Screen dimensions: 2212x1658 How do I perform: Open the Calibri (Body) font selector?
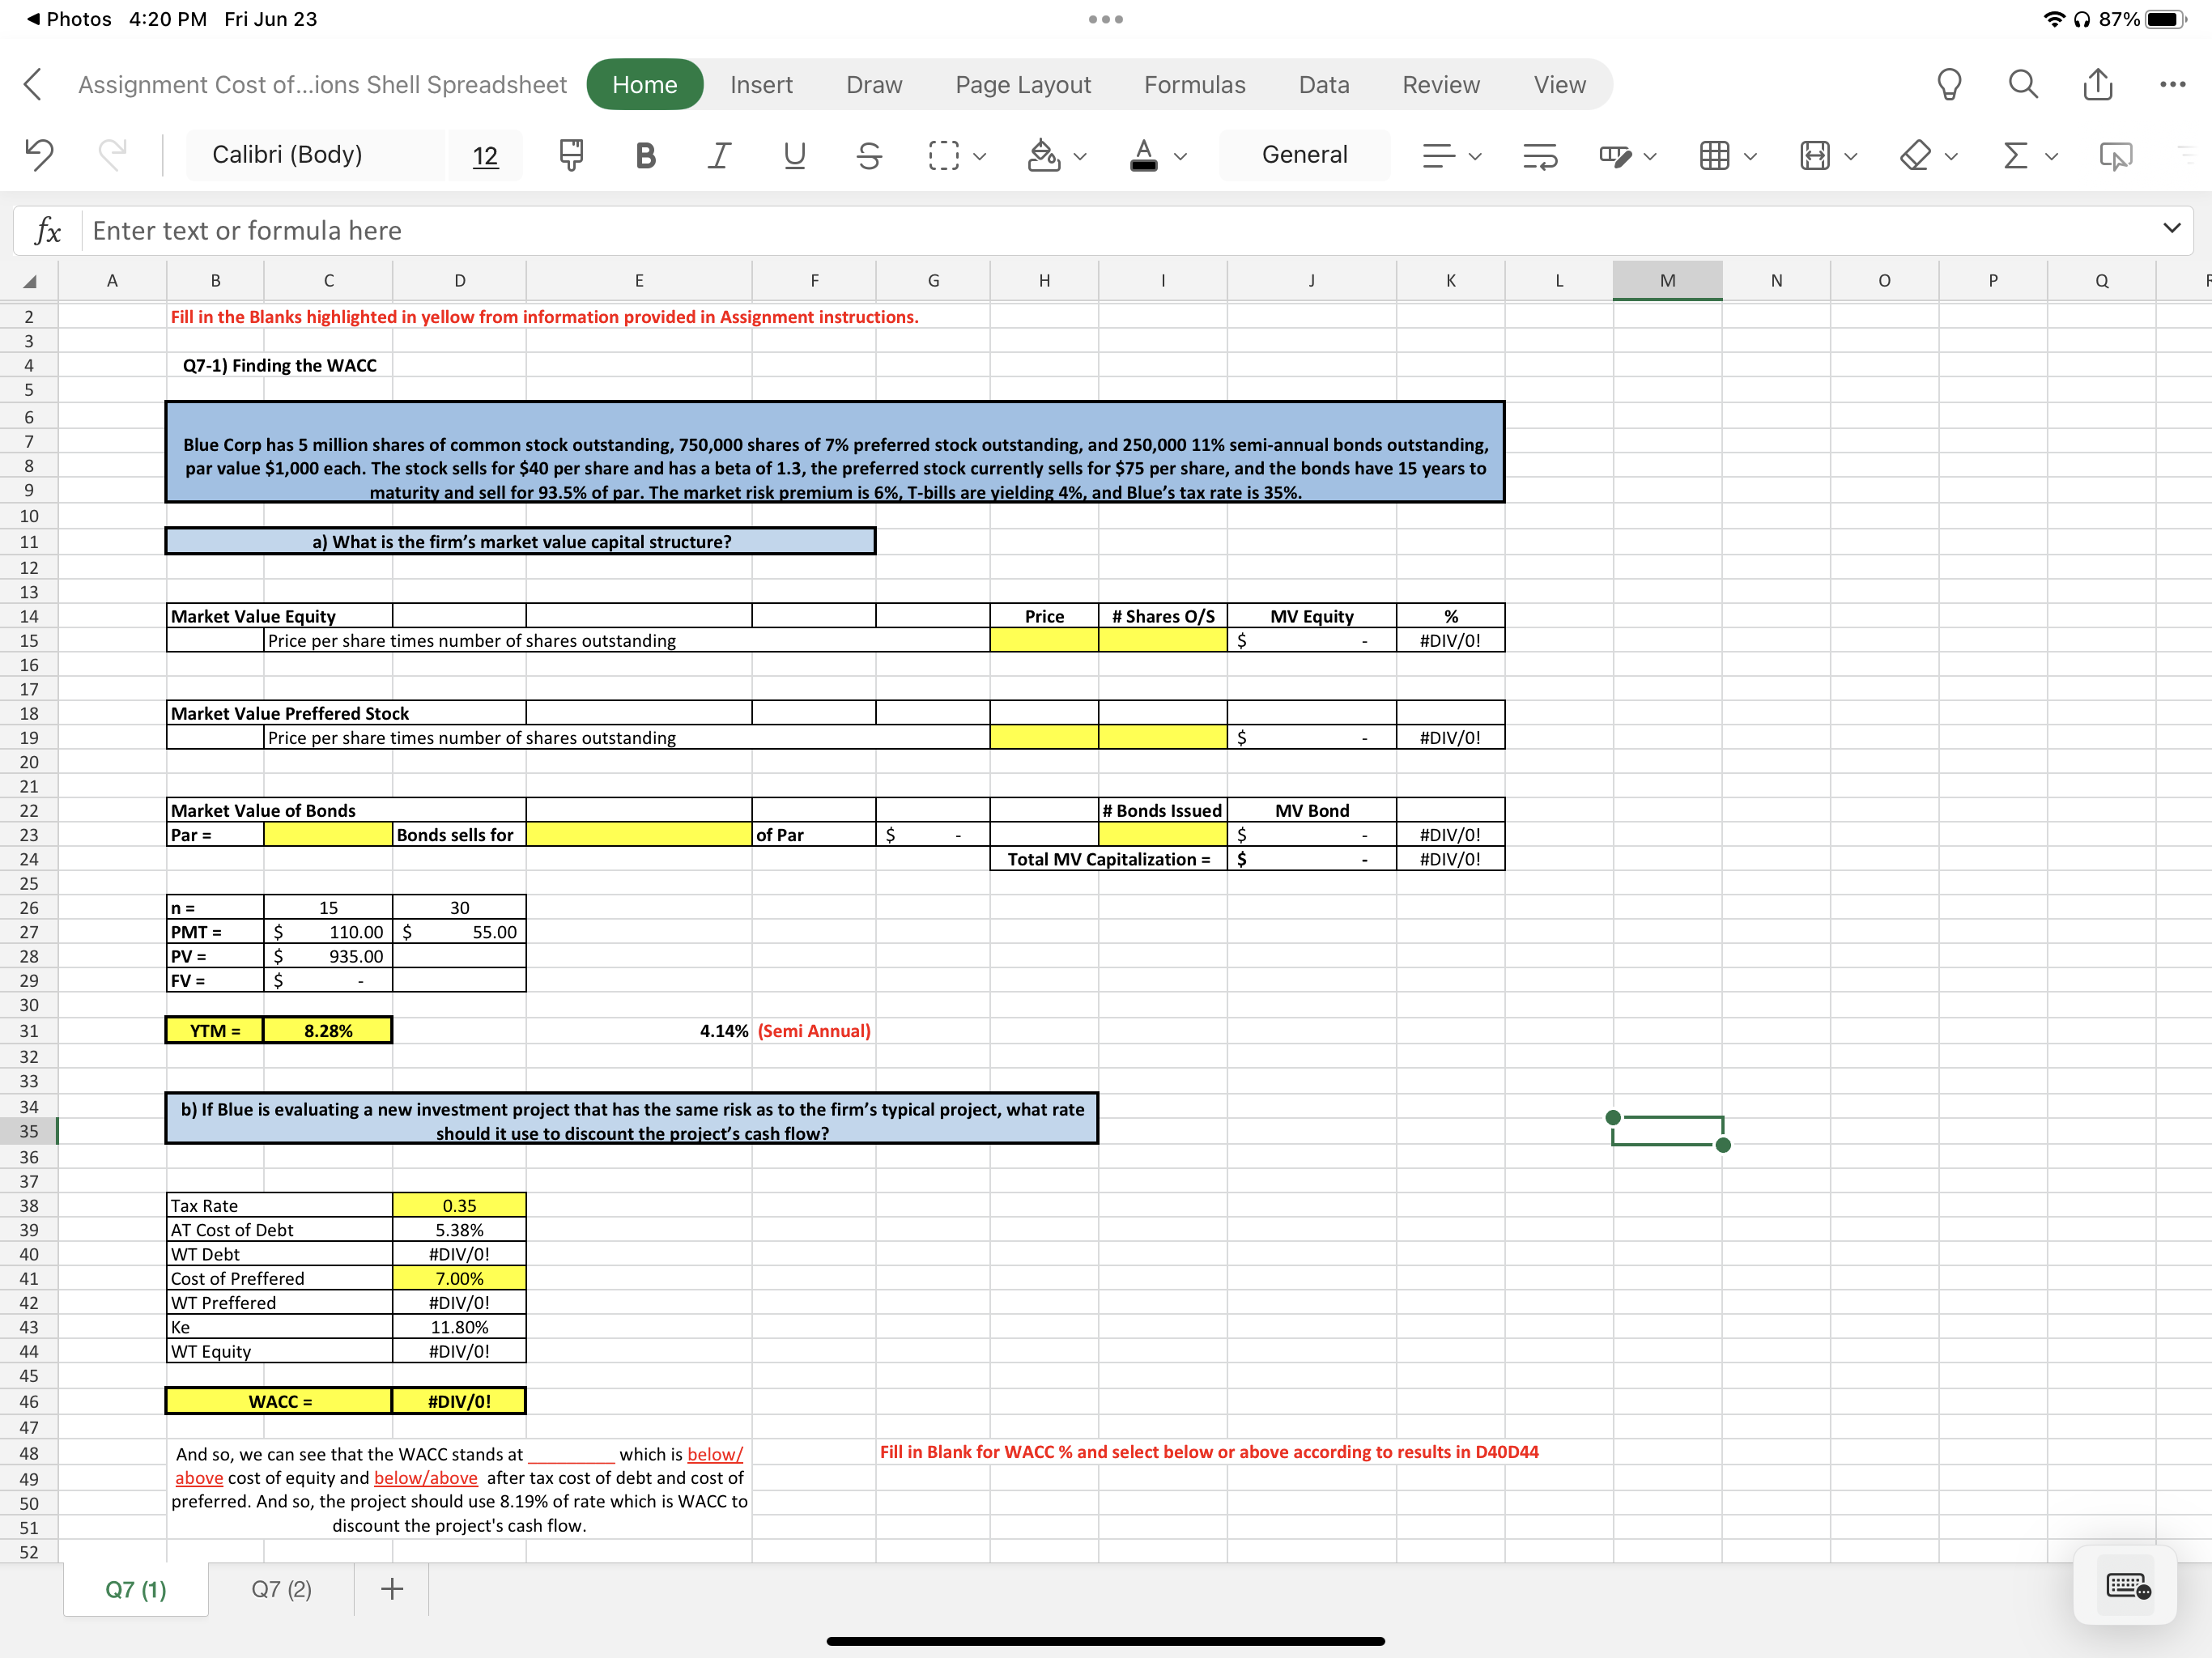tap(314, 155)
